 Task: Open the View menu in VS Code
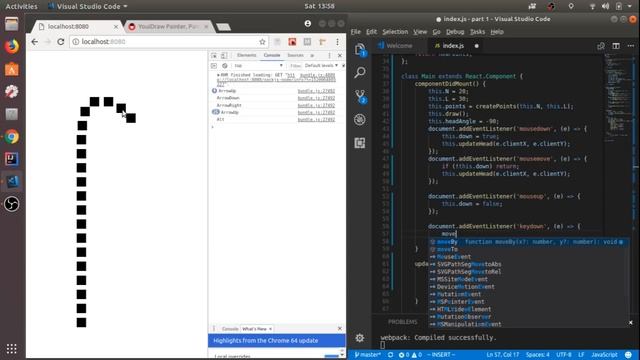[420, 32]
